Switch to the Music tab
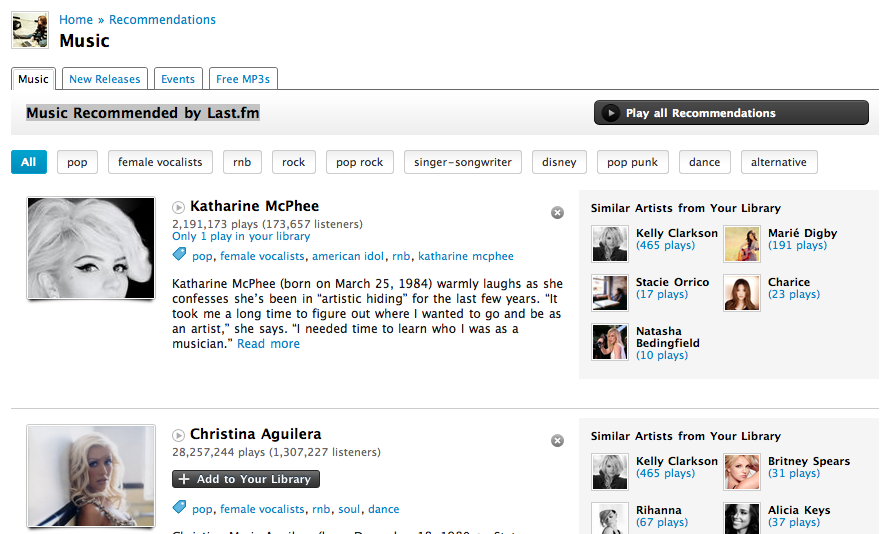Image resolution: width=894 pixels, height=534 pixels. (33, 79)
